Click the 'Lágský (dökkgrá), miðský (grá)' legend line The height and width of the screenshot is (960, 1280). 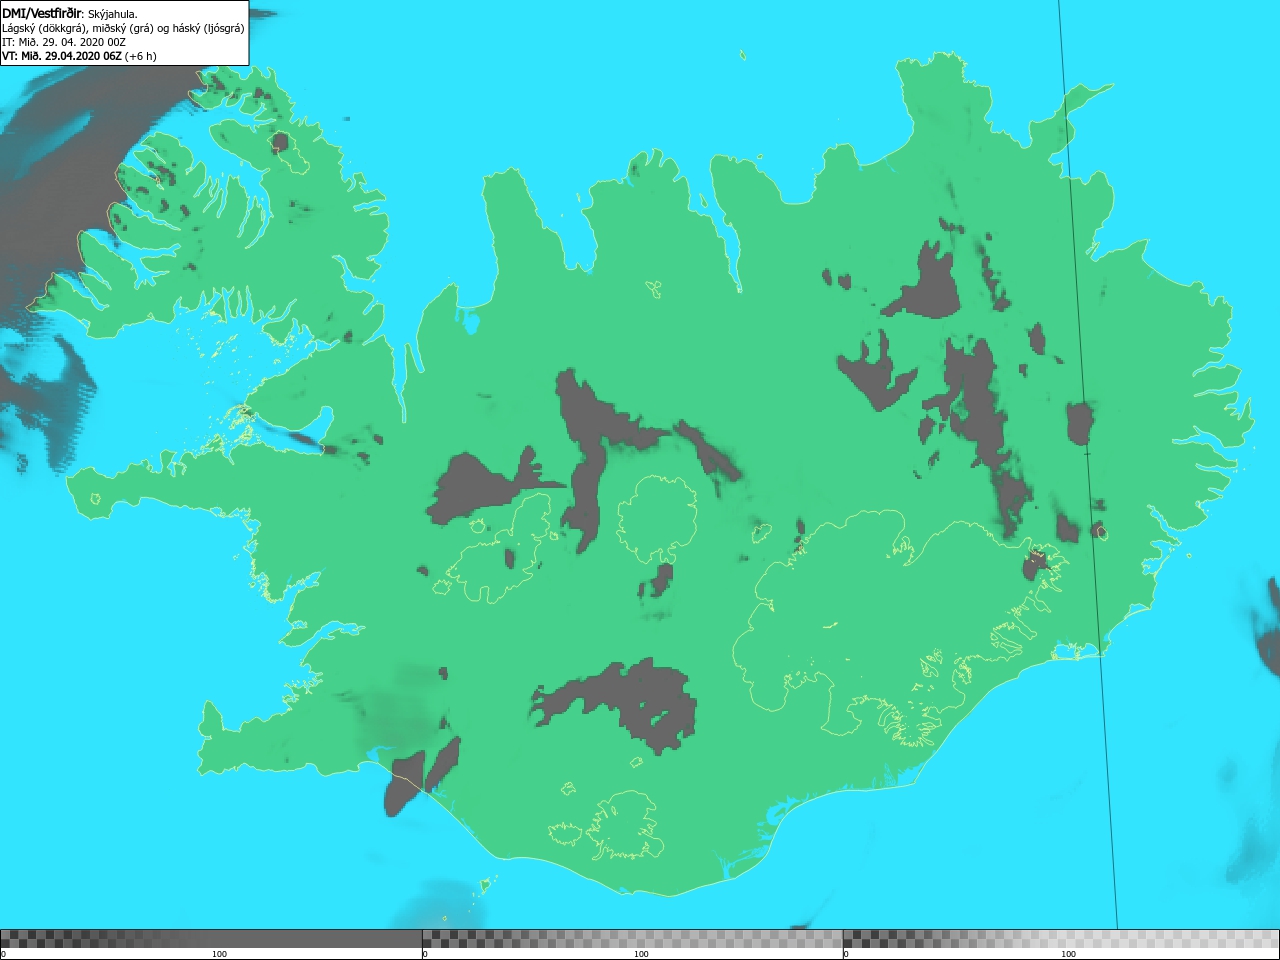[x=123, y=28]
